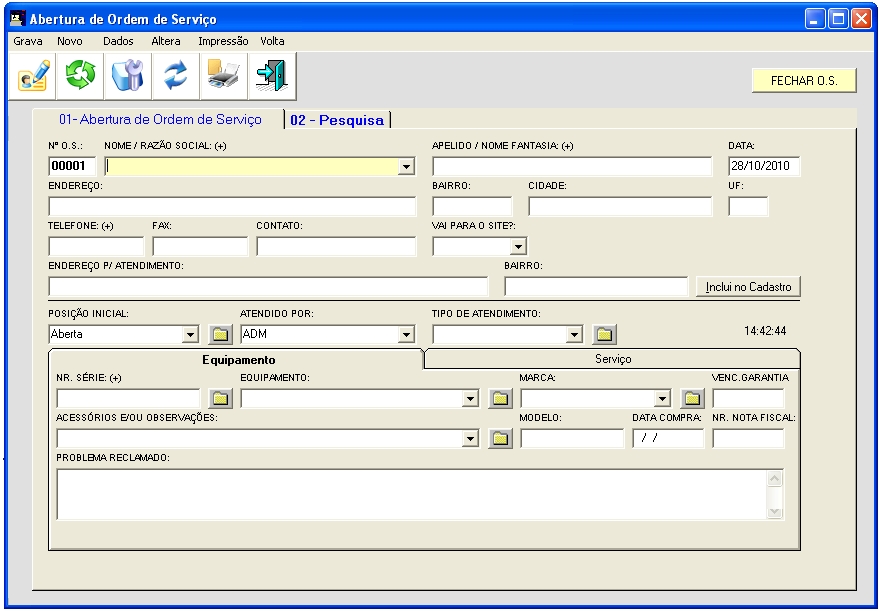This screenshot has width=881, height=612.
Task: Open the Vai para o site dropdown
Action: point(518,246)
